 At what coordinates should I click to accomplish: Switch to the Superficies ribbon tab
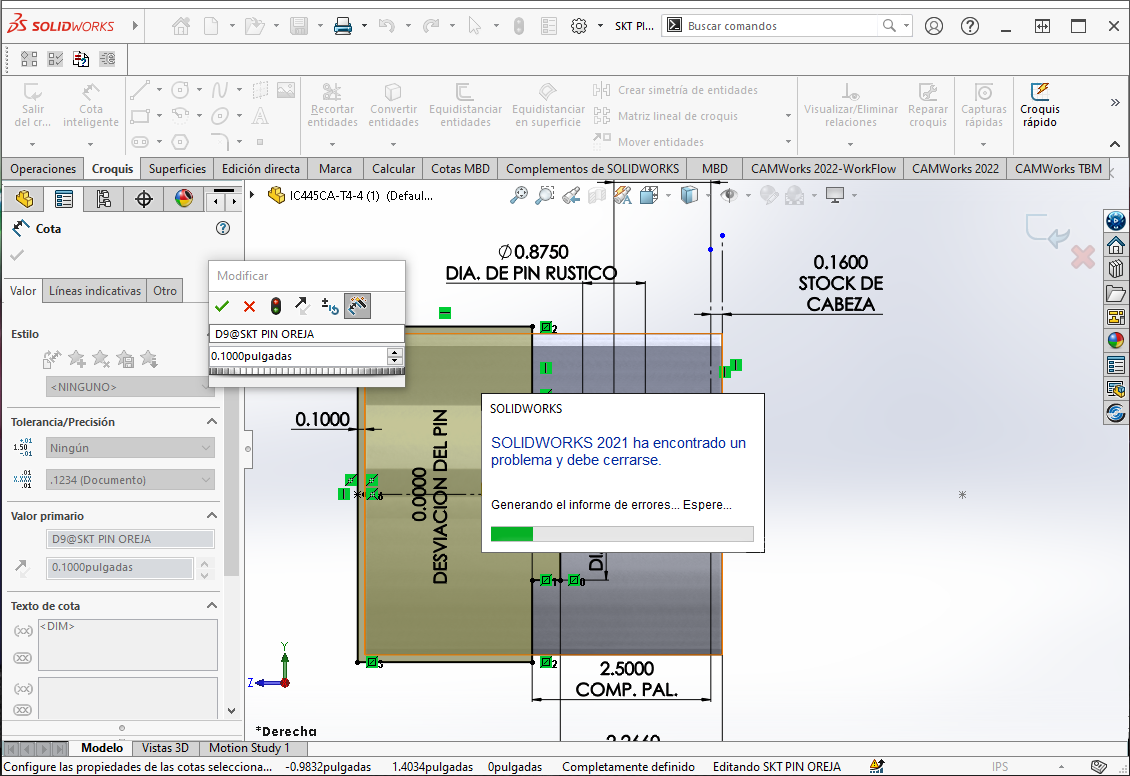[x=177, y=169]
